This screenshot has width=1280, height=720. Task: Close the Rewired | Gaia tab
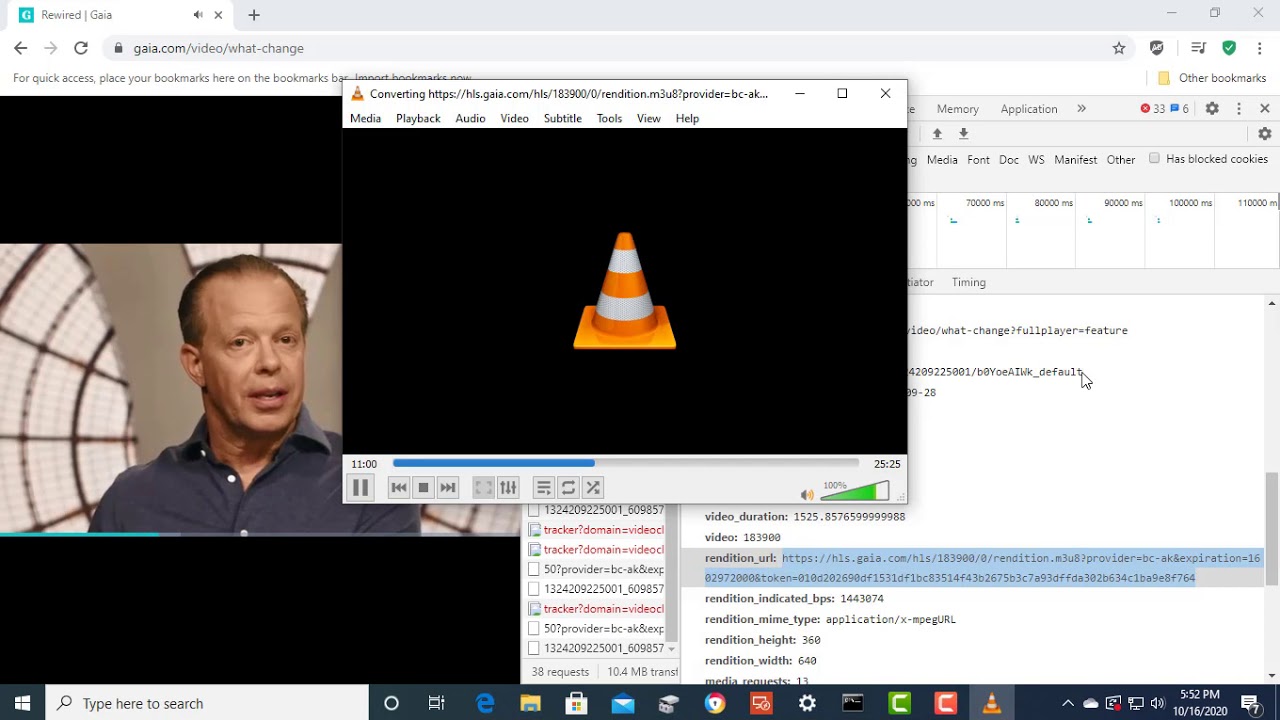coord(218,15)
